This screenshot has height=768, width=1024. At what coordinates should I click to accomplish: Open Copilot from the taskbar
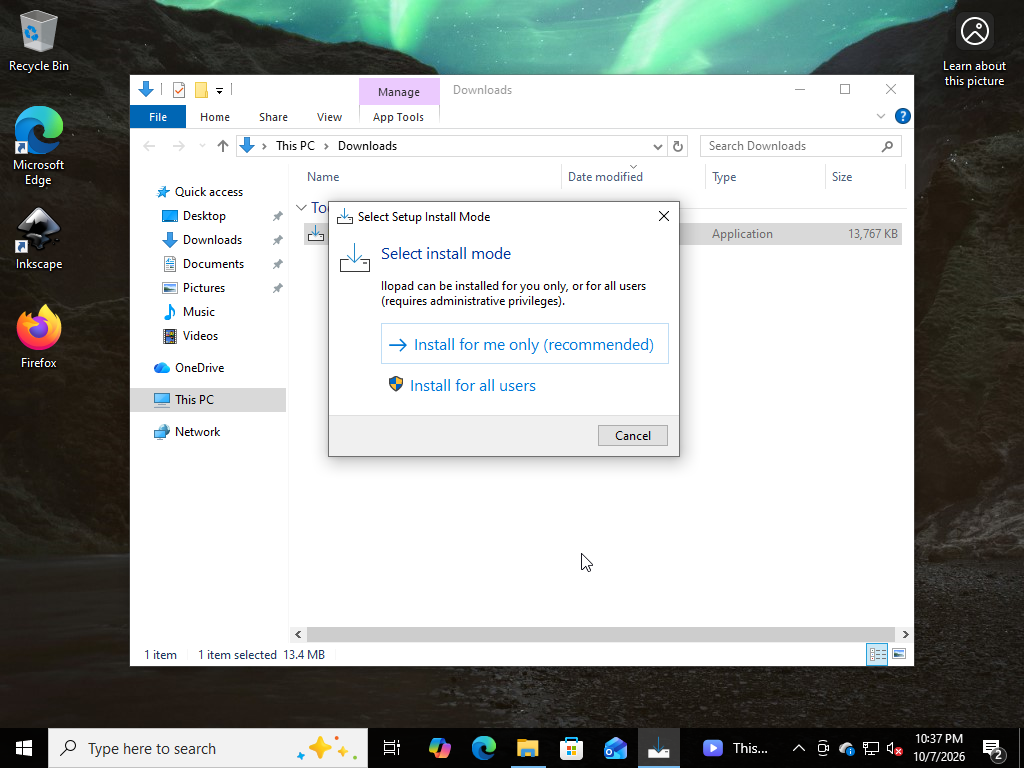pyautogui.click(x=440, y=748)
